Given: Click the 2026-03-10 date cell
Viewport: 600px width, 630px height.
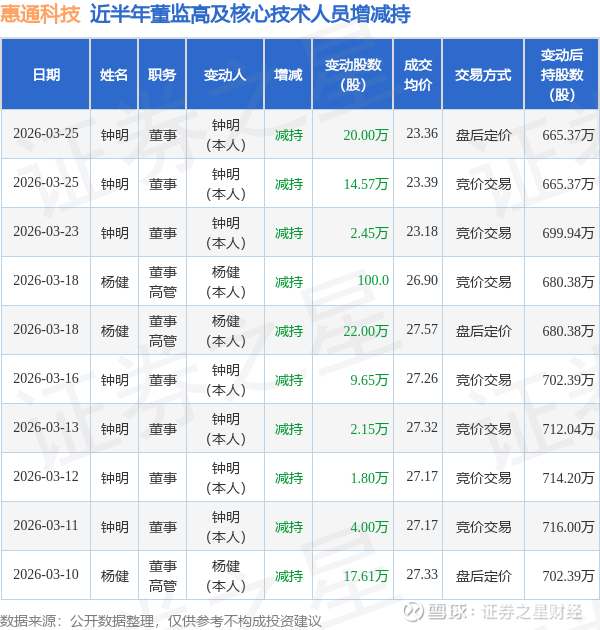Looking at the screenshot, I should click(x=46, y=575).
